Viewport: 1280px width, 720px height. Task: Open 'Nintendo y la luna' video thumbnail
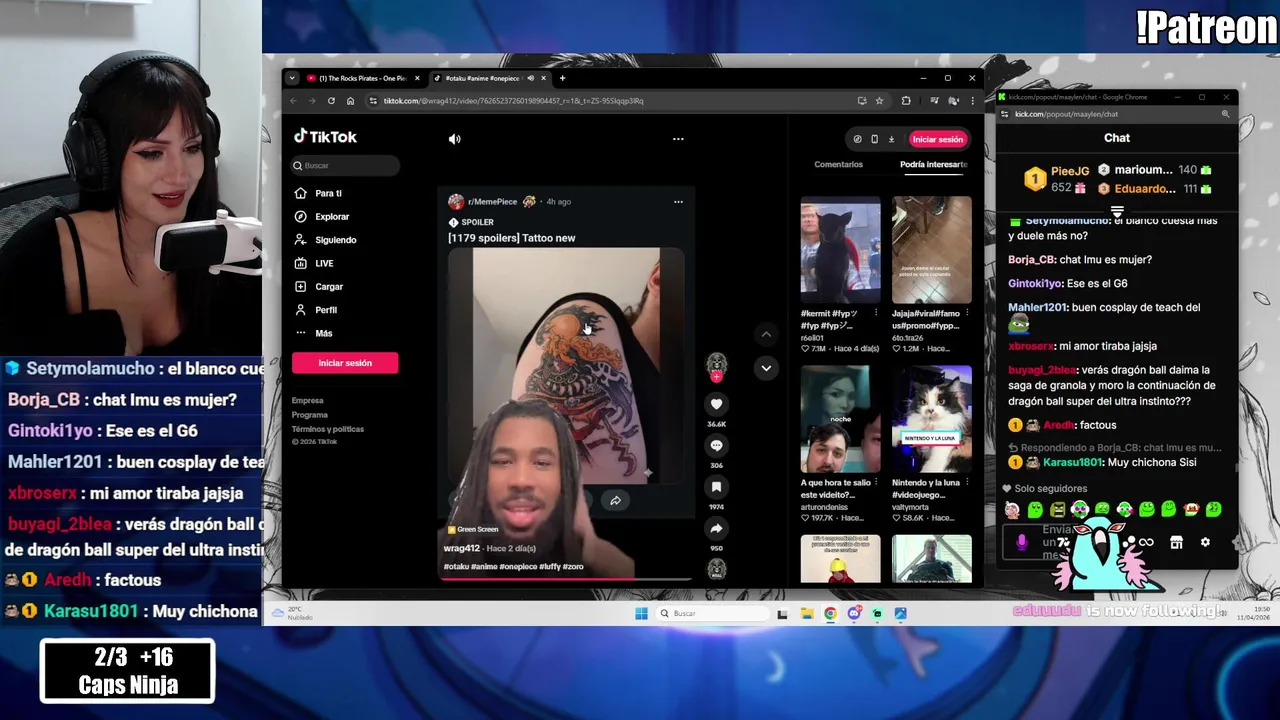tap(931, 419)
